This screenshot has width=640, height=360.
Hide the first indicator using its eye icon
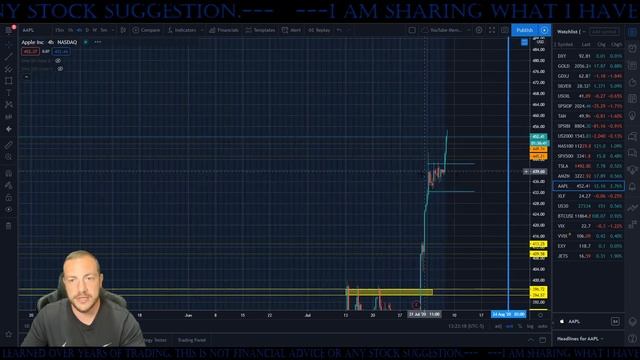[58, 60]
